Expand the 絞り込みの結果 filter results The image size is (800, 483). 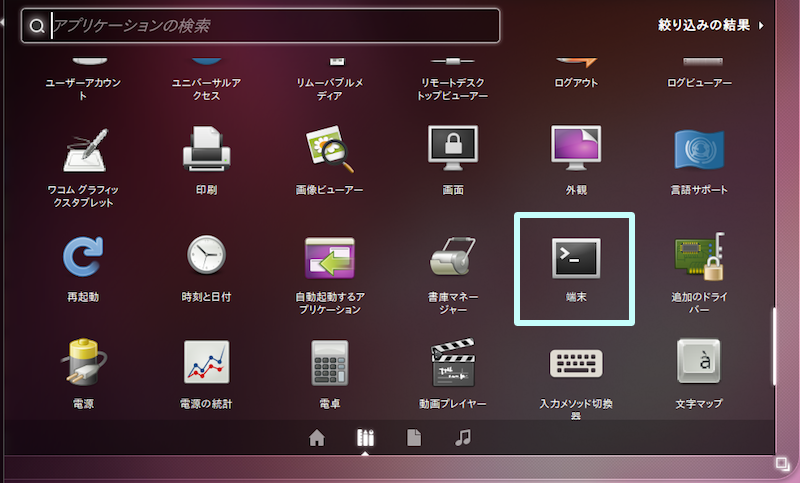click(x=711, y=25)
